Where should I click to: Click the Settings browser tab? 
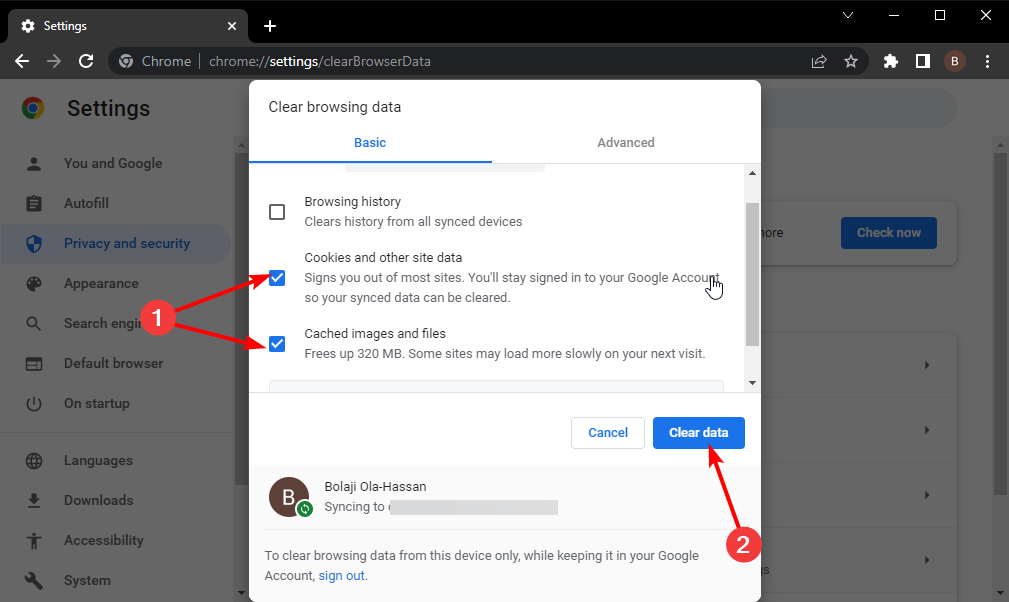click(x=127, y=26)
